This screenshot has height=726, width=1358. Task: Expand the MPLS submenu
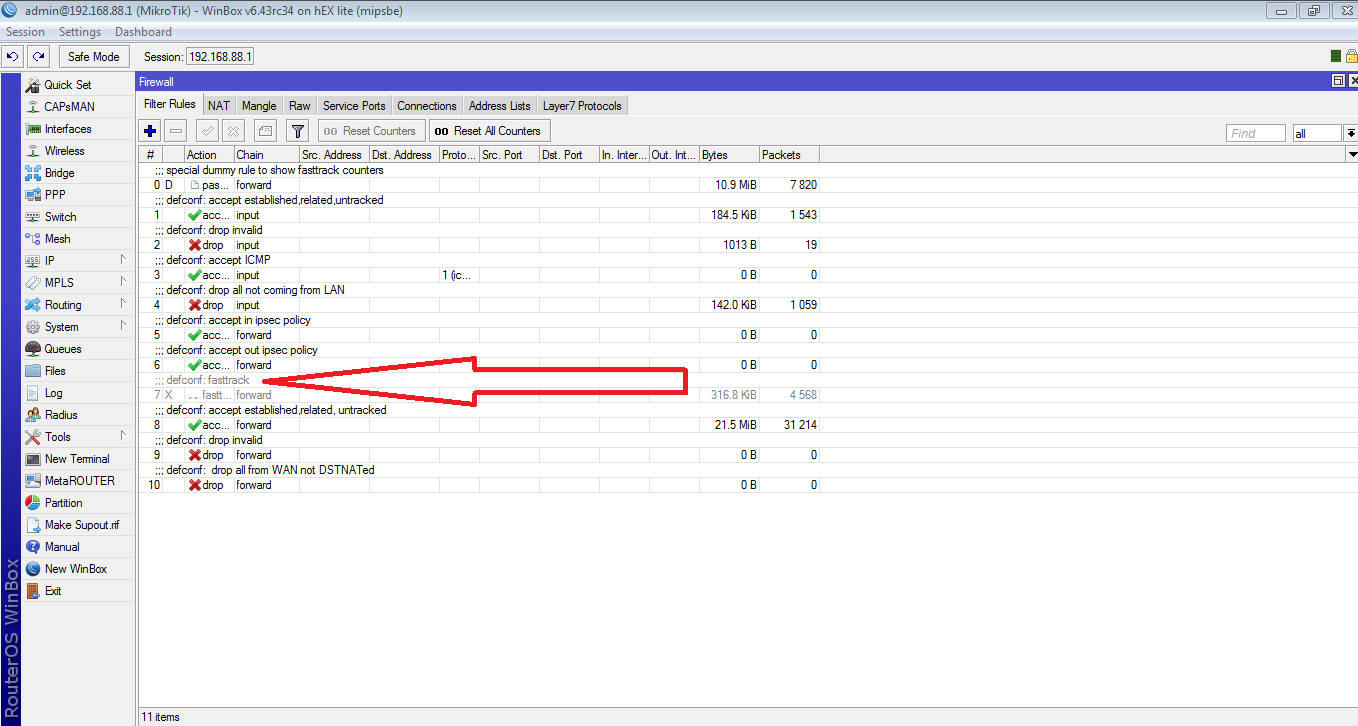pyautogui.click(x=124, y=282)
